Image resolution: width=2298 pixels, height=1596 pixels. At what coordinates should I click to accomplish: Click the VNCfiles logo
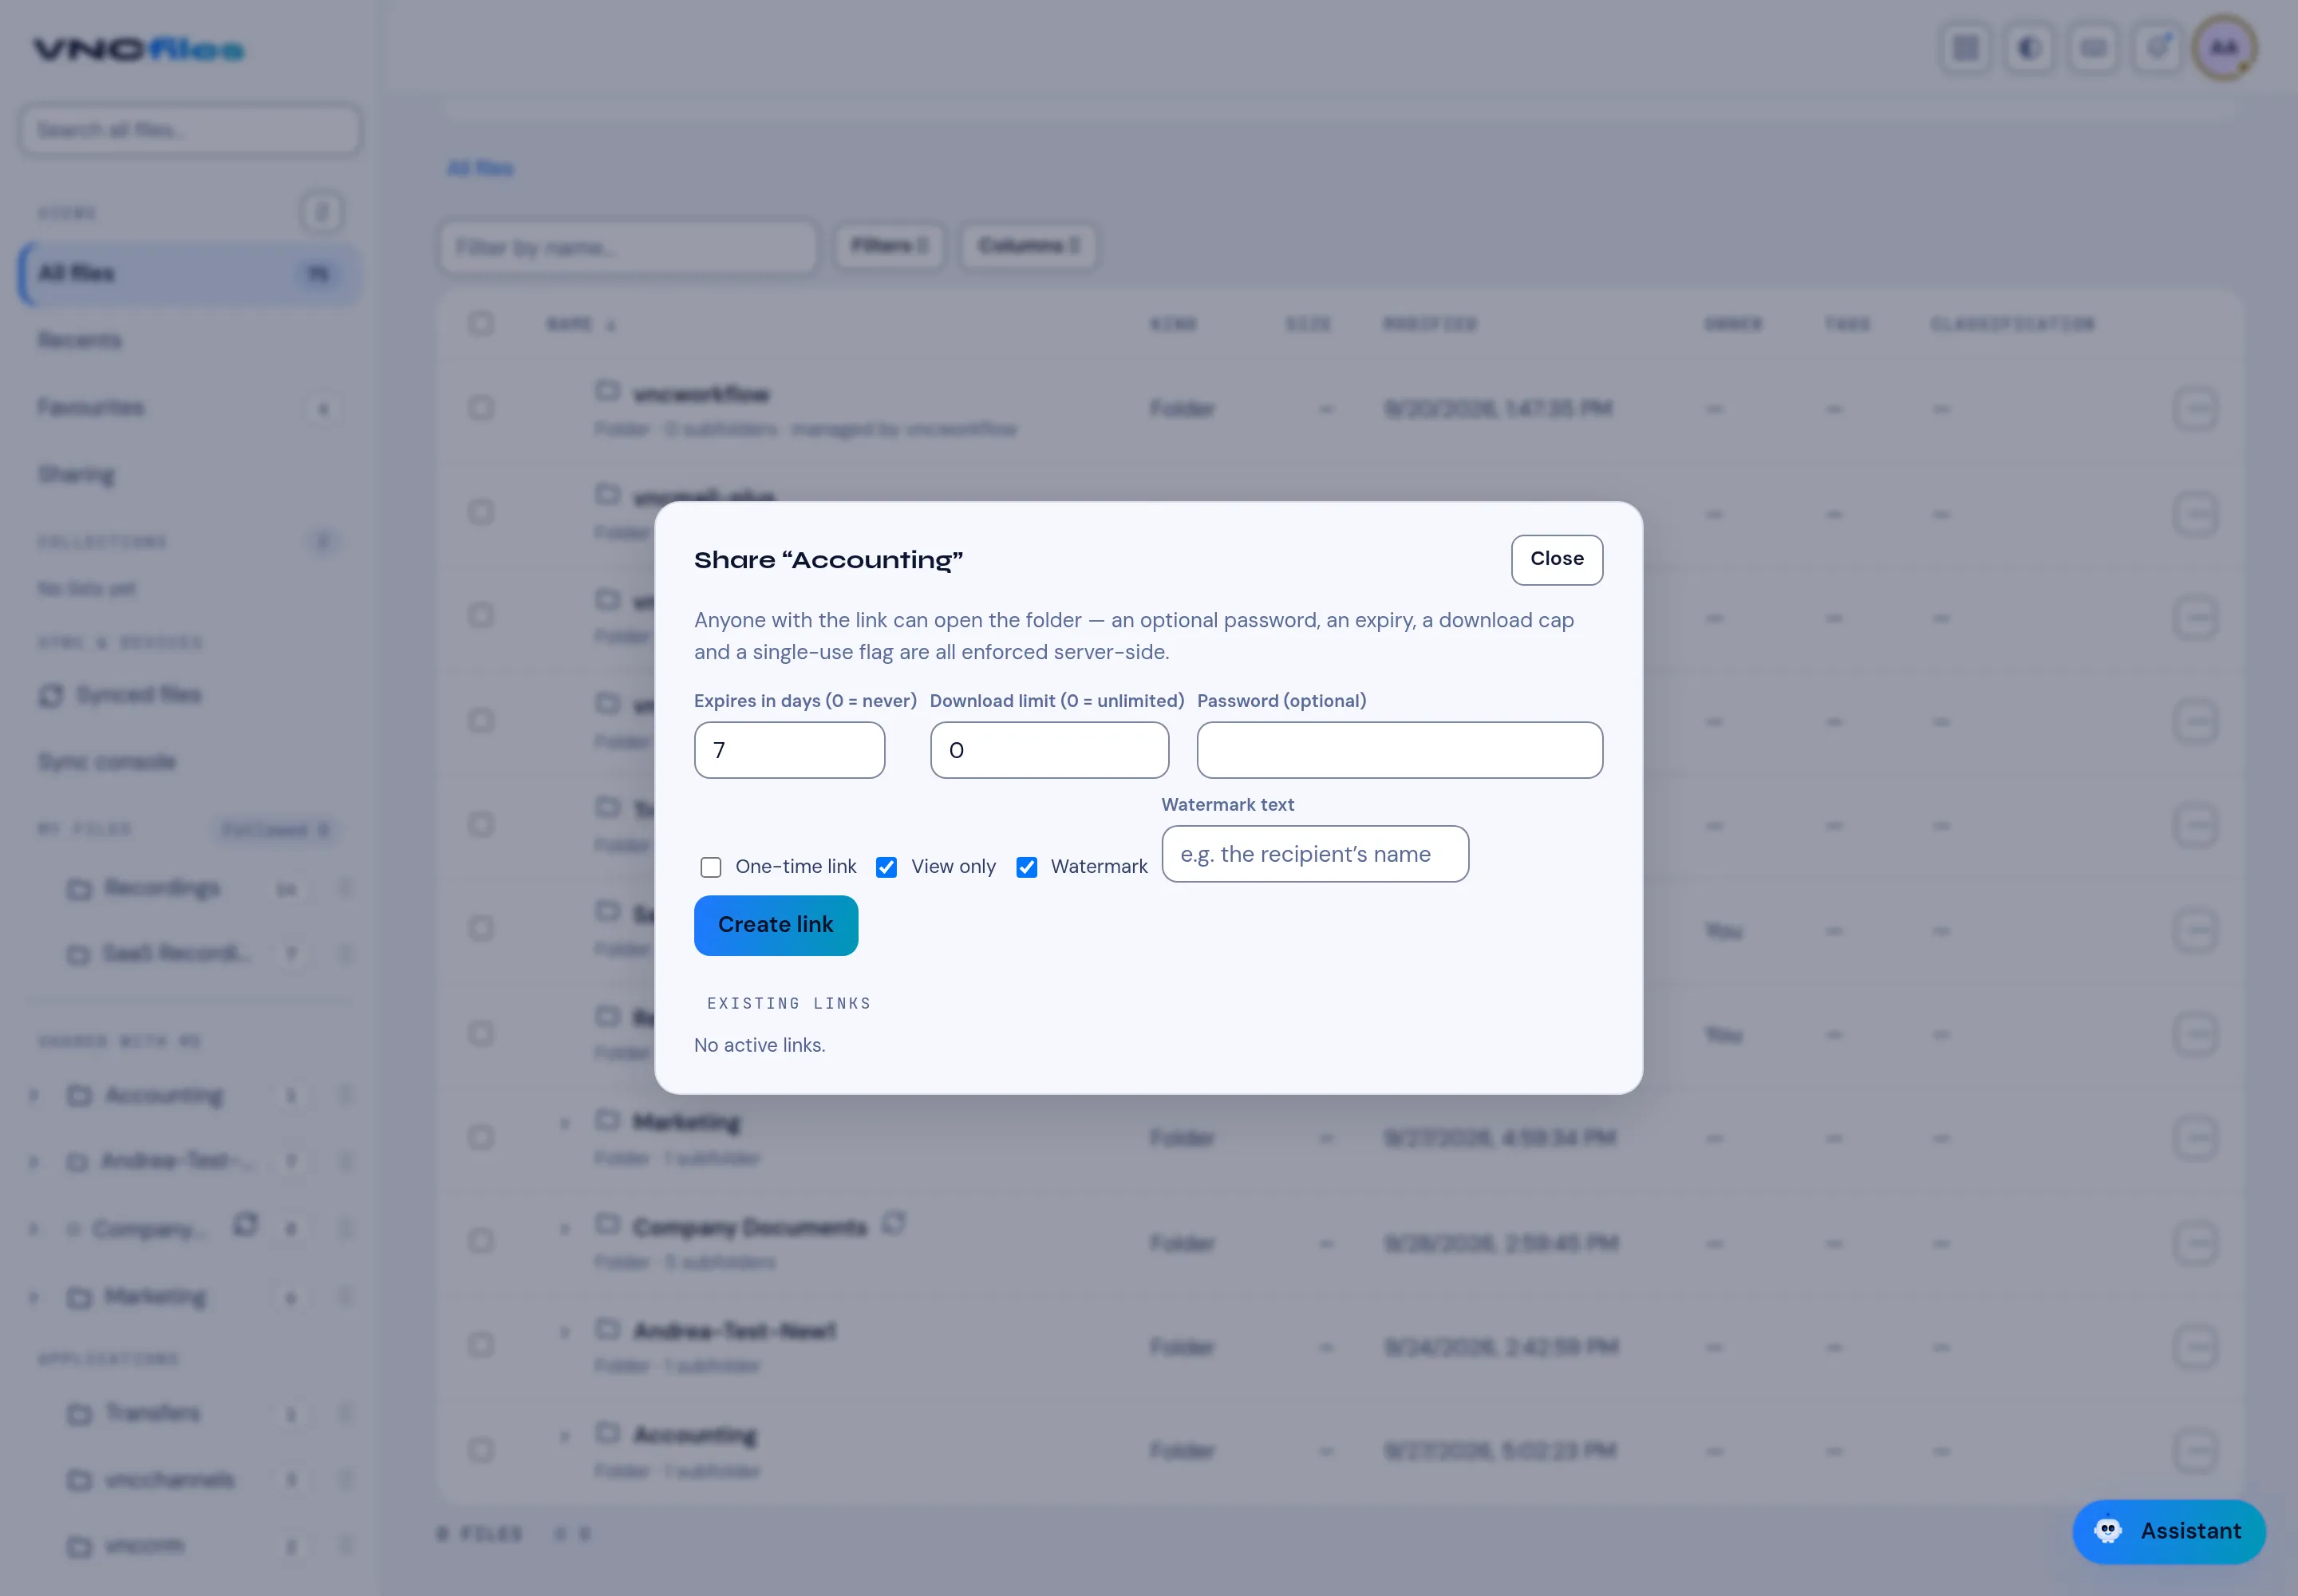pyautogui.click(x=139, y=49)
